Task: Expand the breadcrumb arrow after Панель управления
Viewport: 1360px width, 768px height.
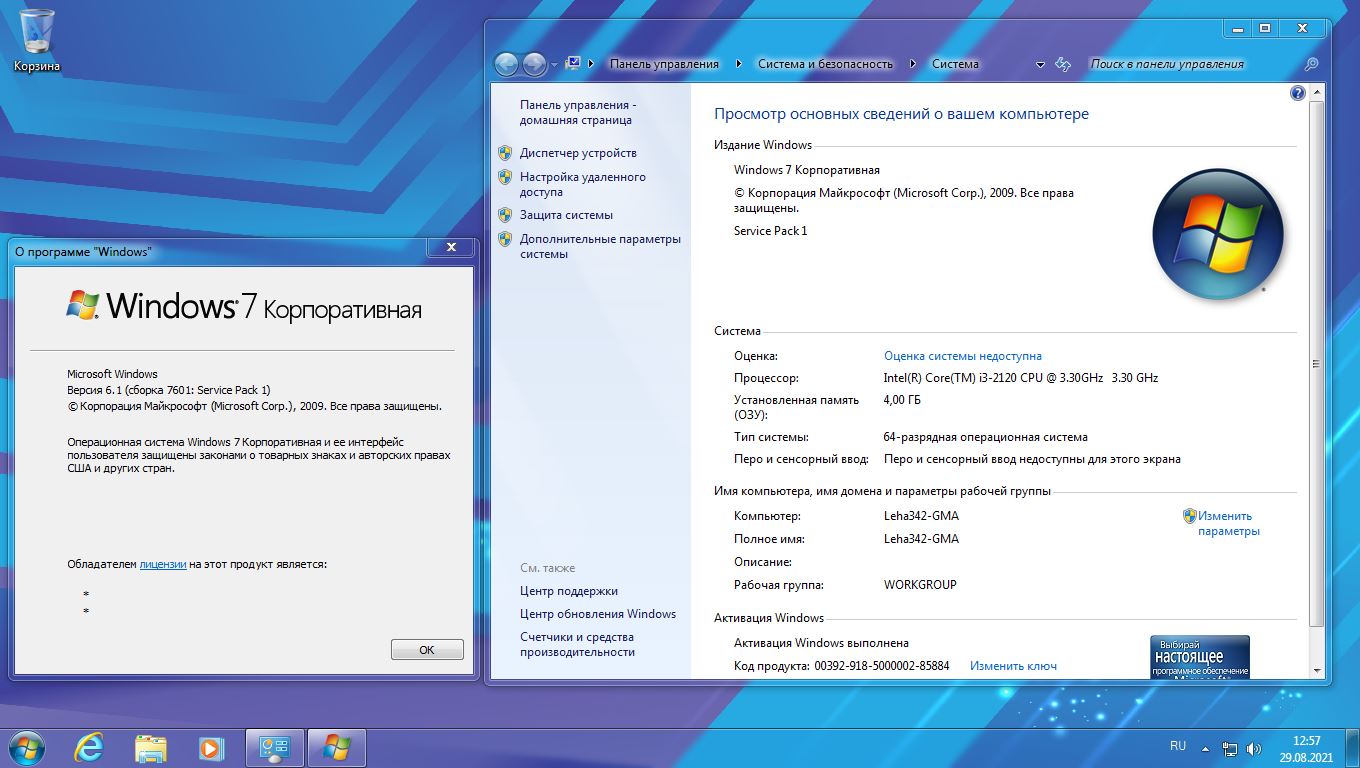Action: coord(739,64)
